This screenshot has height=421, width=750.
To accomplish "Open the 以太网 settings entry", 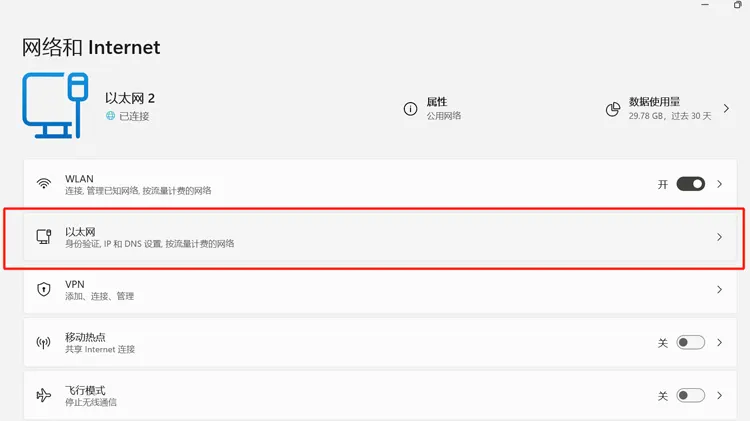I will point(380,237).
